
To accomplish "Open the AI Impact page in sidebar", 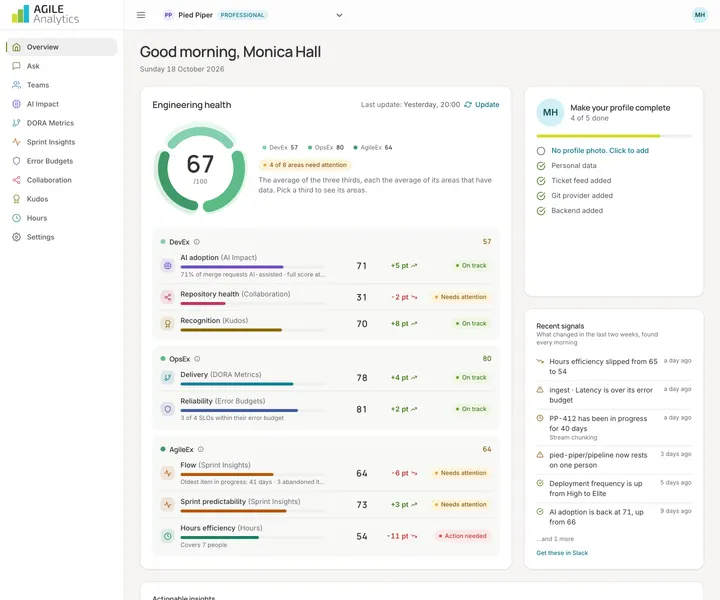I will click(62, 104).
